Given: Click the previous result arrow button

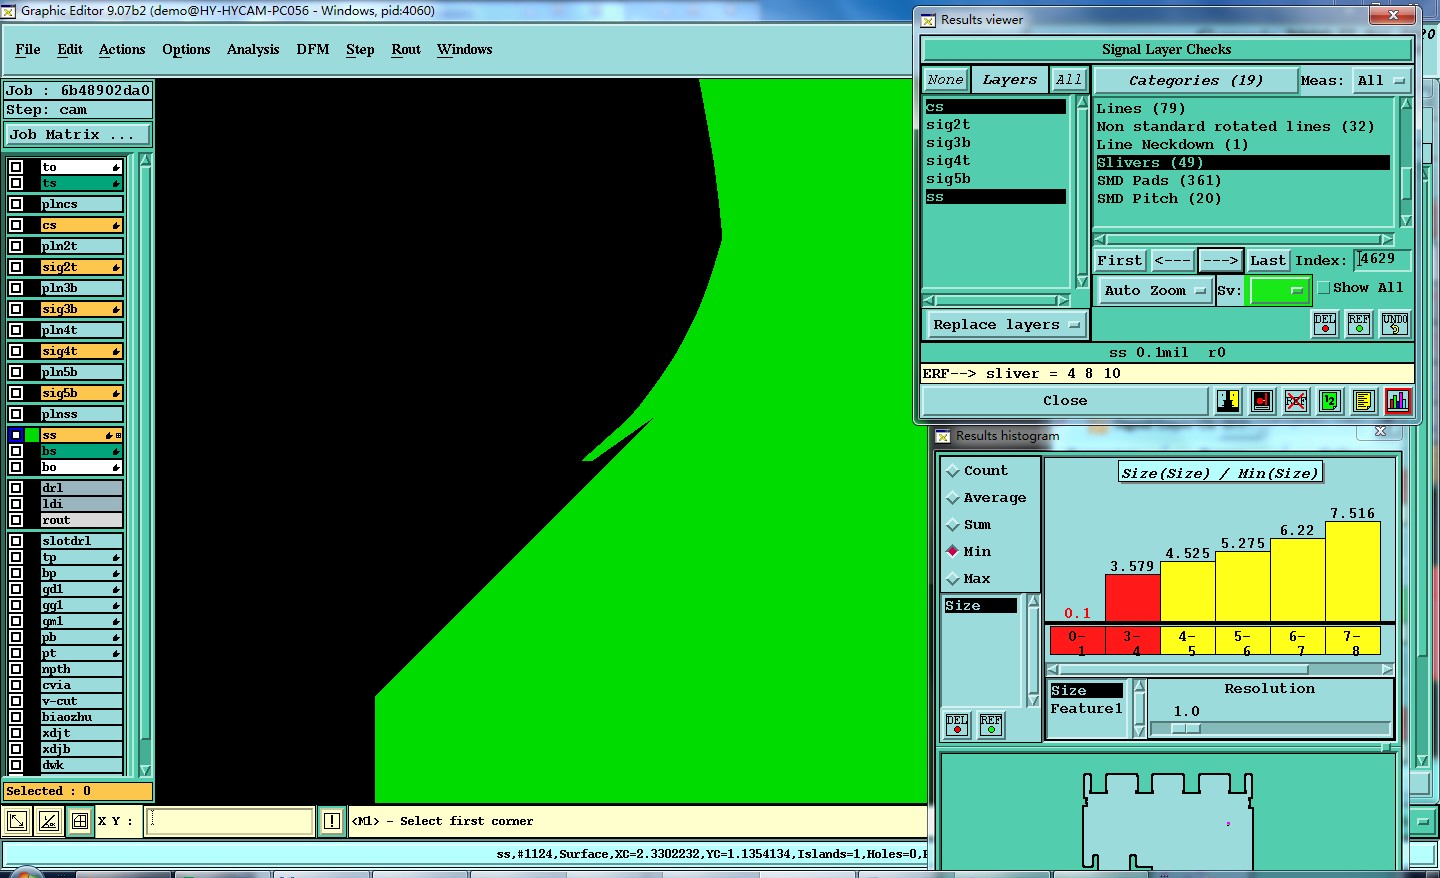Looking at the screenshot, I should point(1173,261).
